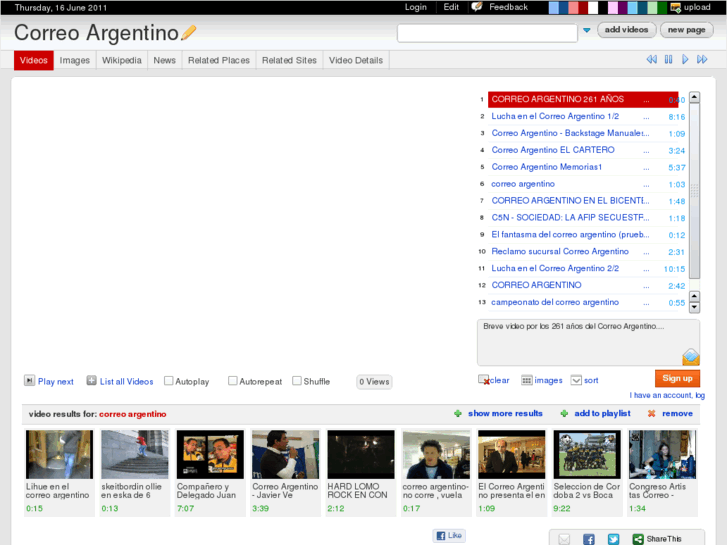The height and width of the screenshot is (545, 727).
Task: Click the Edit link in top bar
Action: pos(451,7)
